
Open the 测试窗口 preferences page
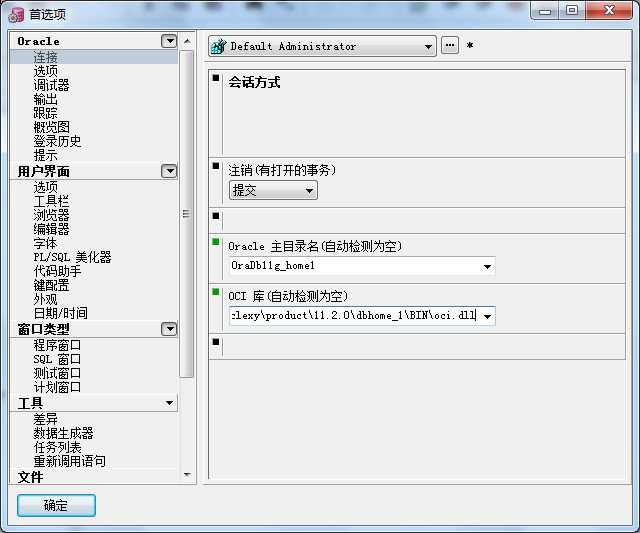point(57,373)
